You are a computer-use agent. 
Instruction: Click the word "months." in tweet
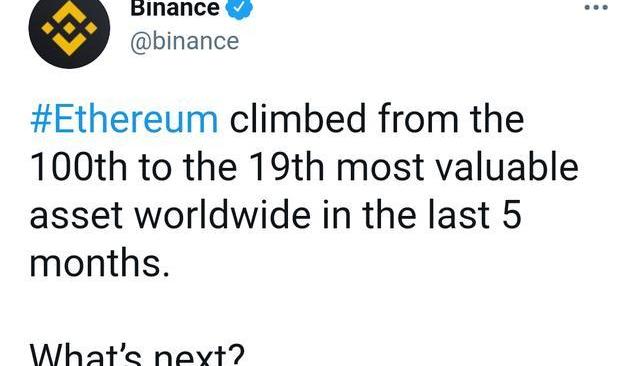(100, 263)
